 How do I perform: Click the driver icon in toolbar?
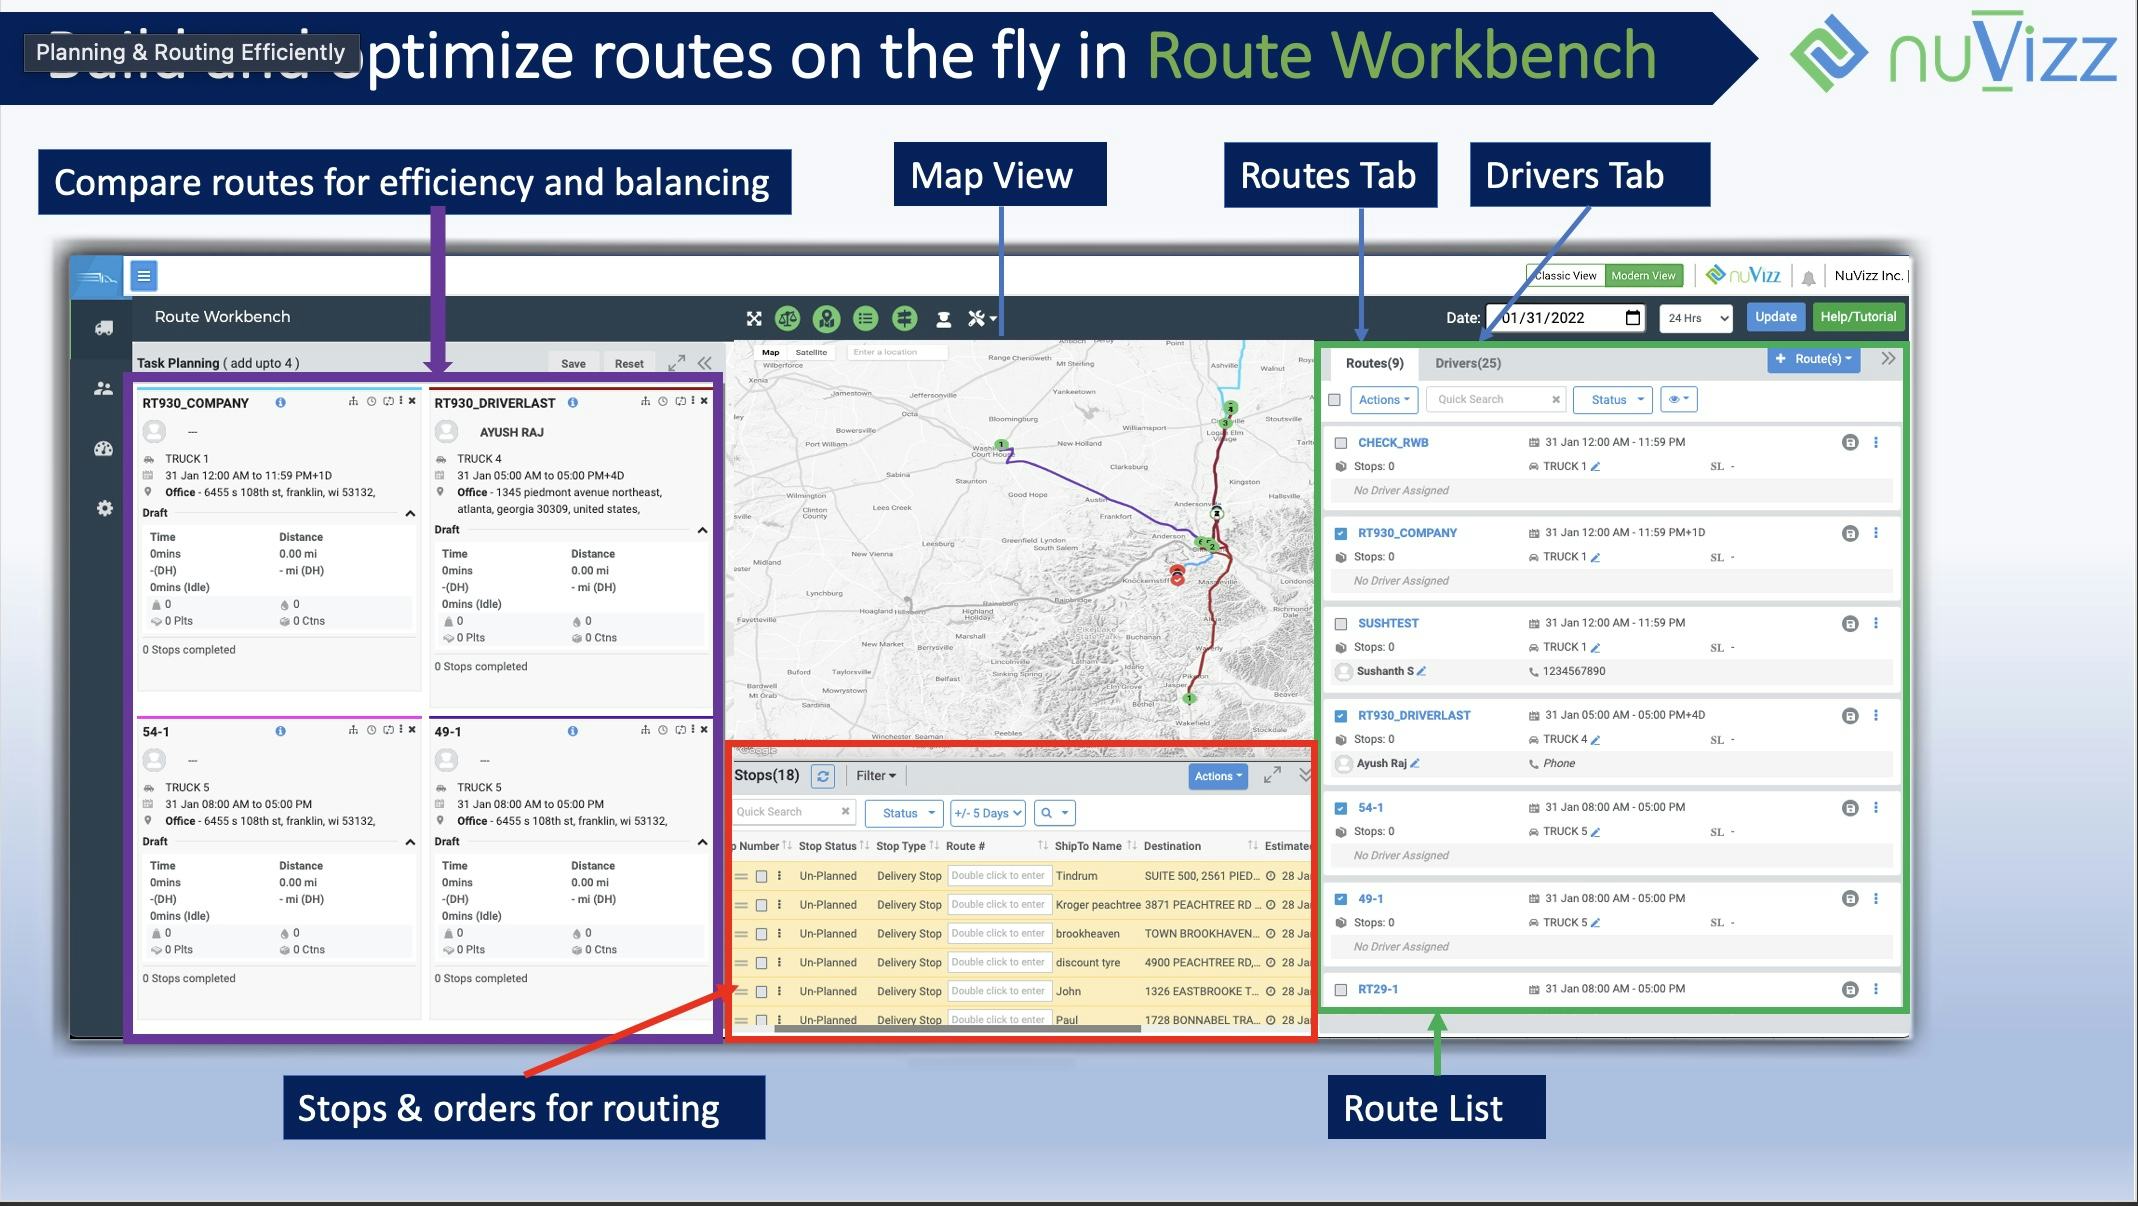pos(943,319)
